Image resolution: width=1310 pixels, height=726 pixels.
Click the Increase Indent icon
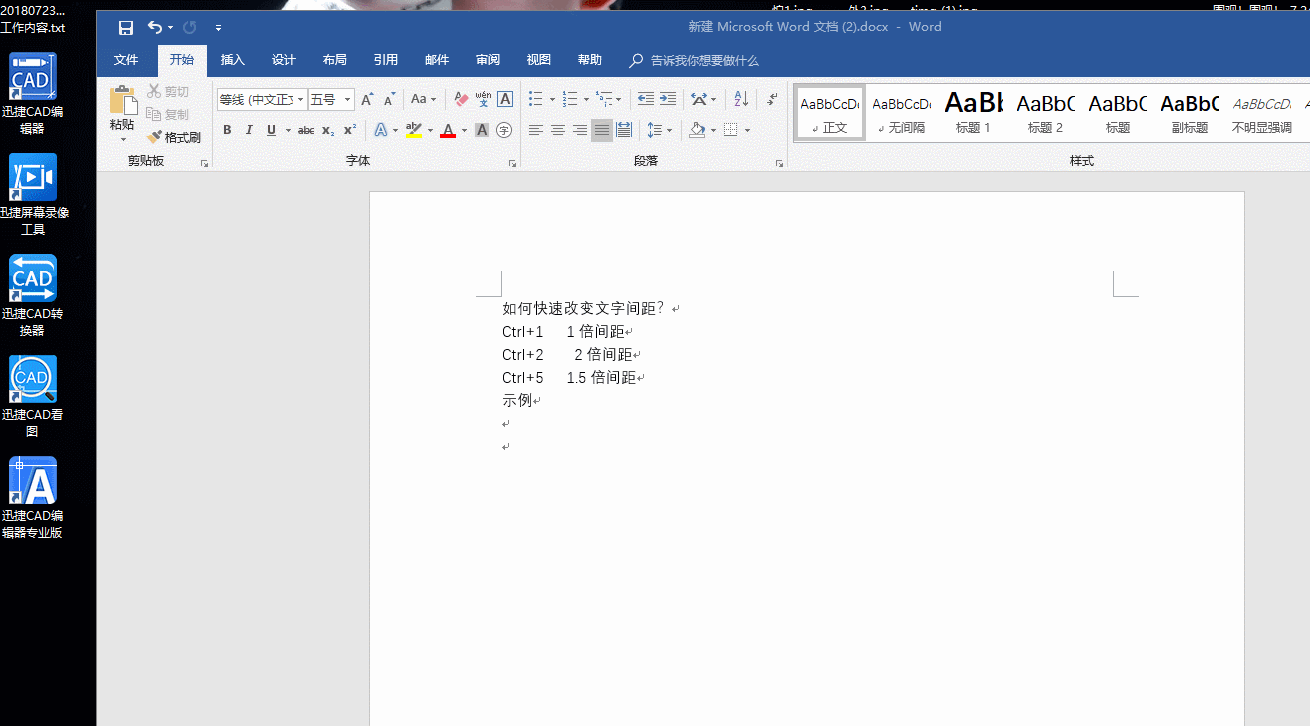tap(668, 99)
